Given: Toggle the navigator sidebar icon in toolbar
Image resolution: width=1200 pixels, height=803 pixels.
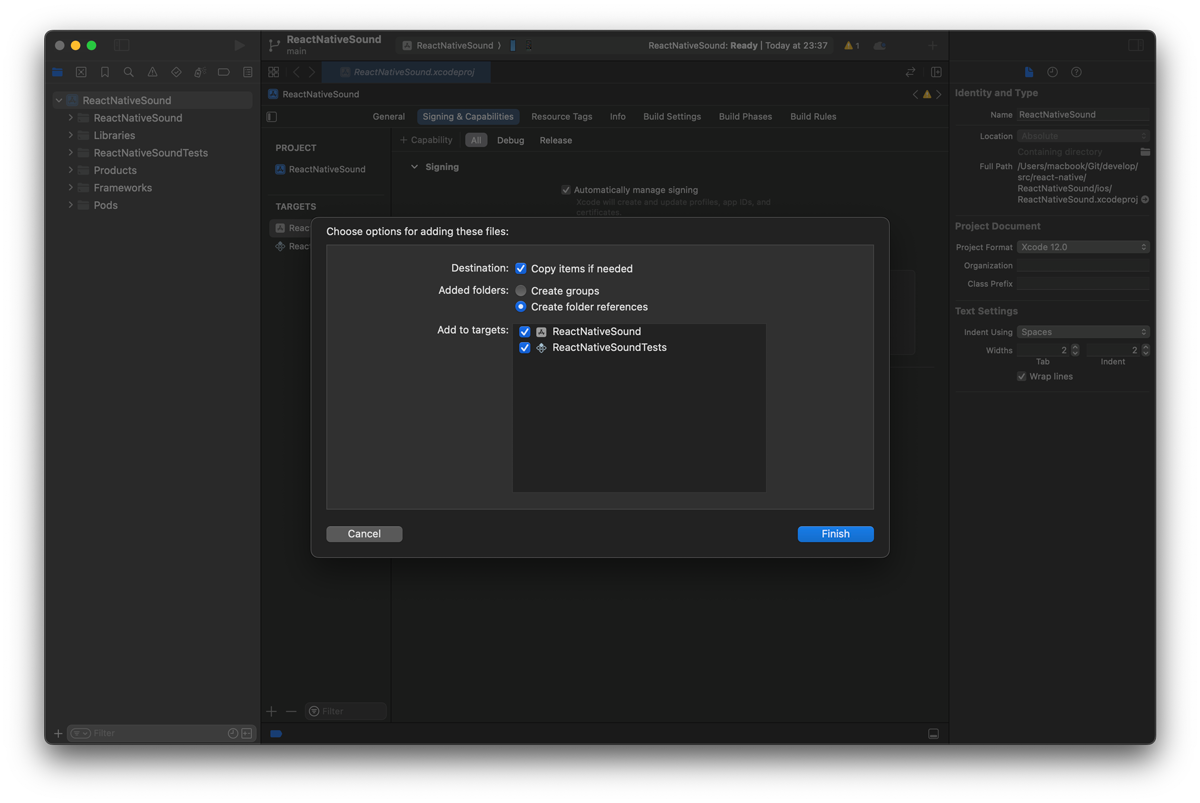Looking at the screenshot, I should click(122, 45).
